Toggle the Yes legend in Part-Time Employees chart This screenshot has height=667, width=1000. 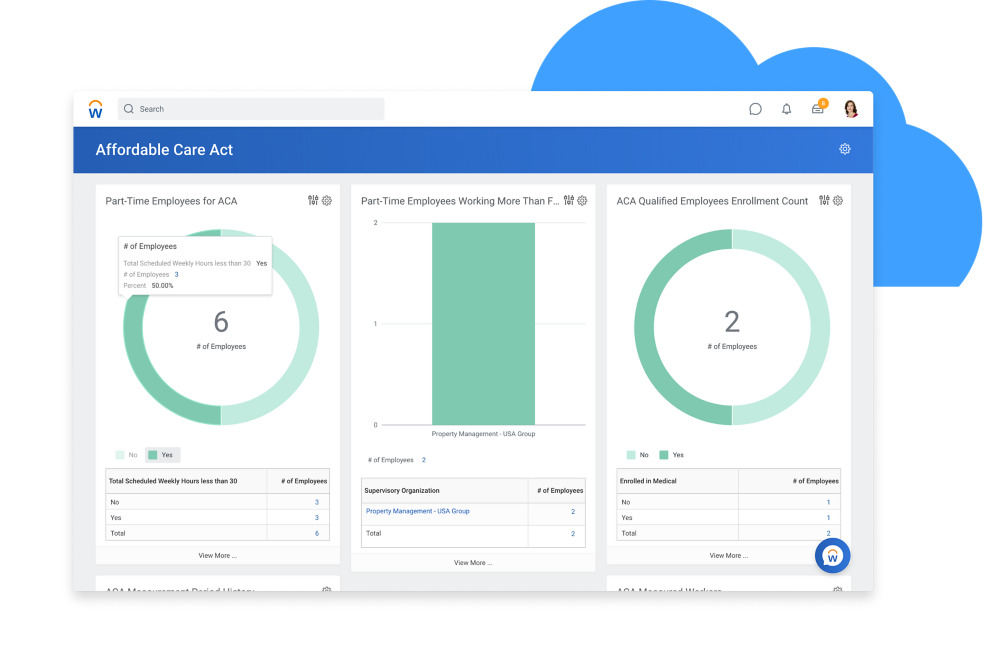click(161, 455)
